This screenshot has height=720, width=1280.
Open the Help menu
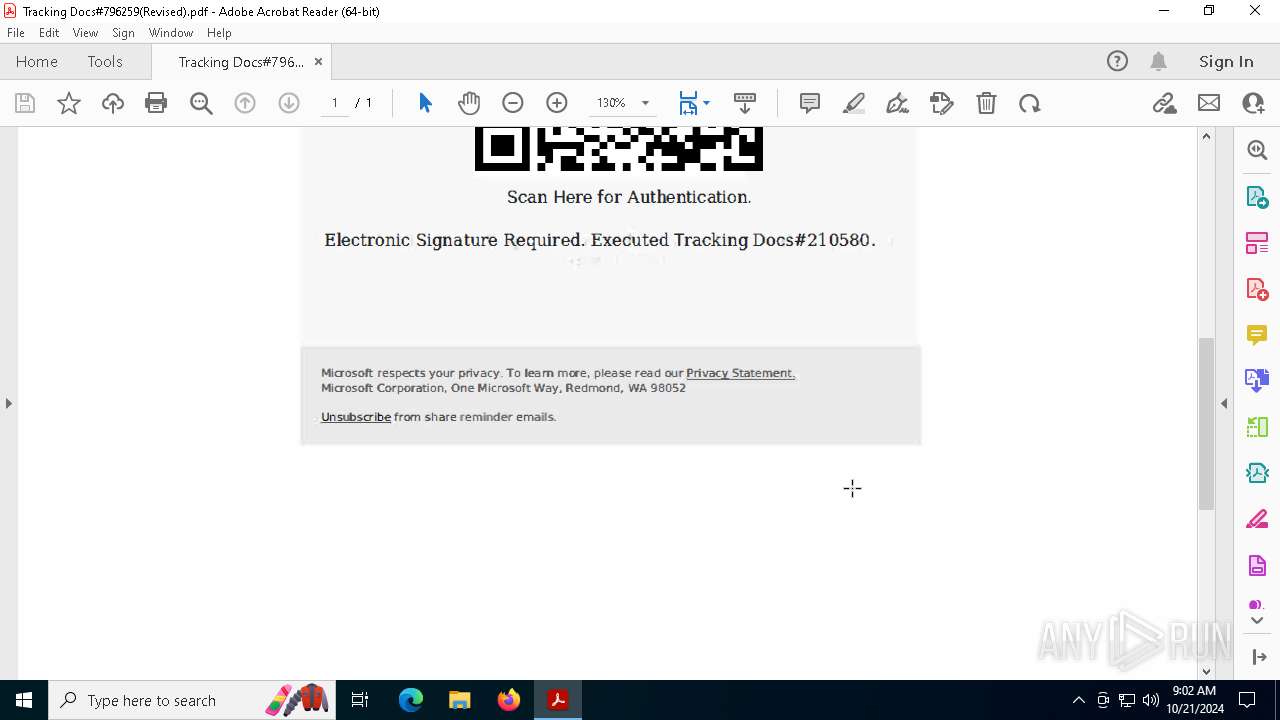pos(219,33)
